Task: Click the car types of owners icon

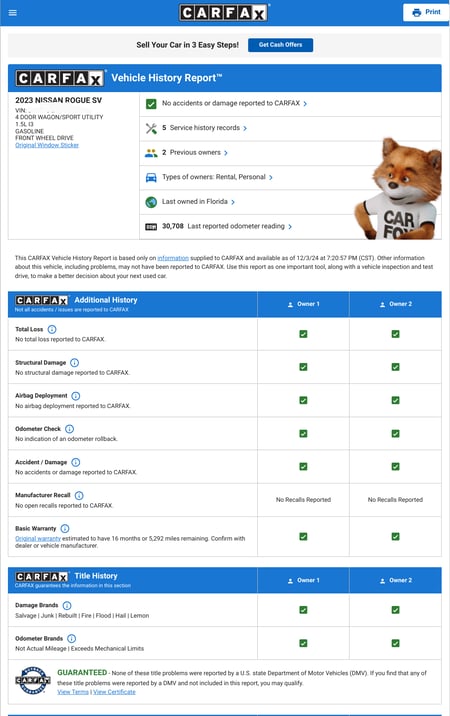Action: 151,178
